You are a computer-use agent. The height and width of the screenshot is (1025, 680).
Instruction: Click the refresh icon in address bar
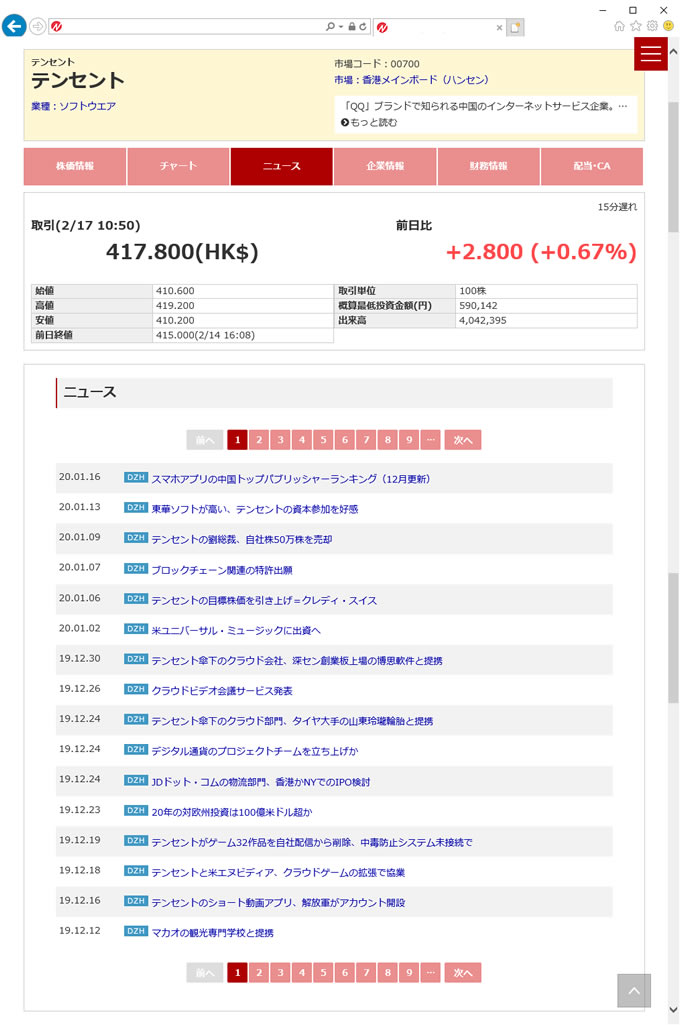point(362,27)
